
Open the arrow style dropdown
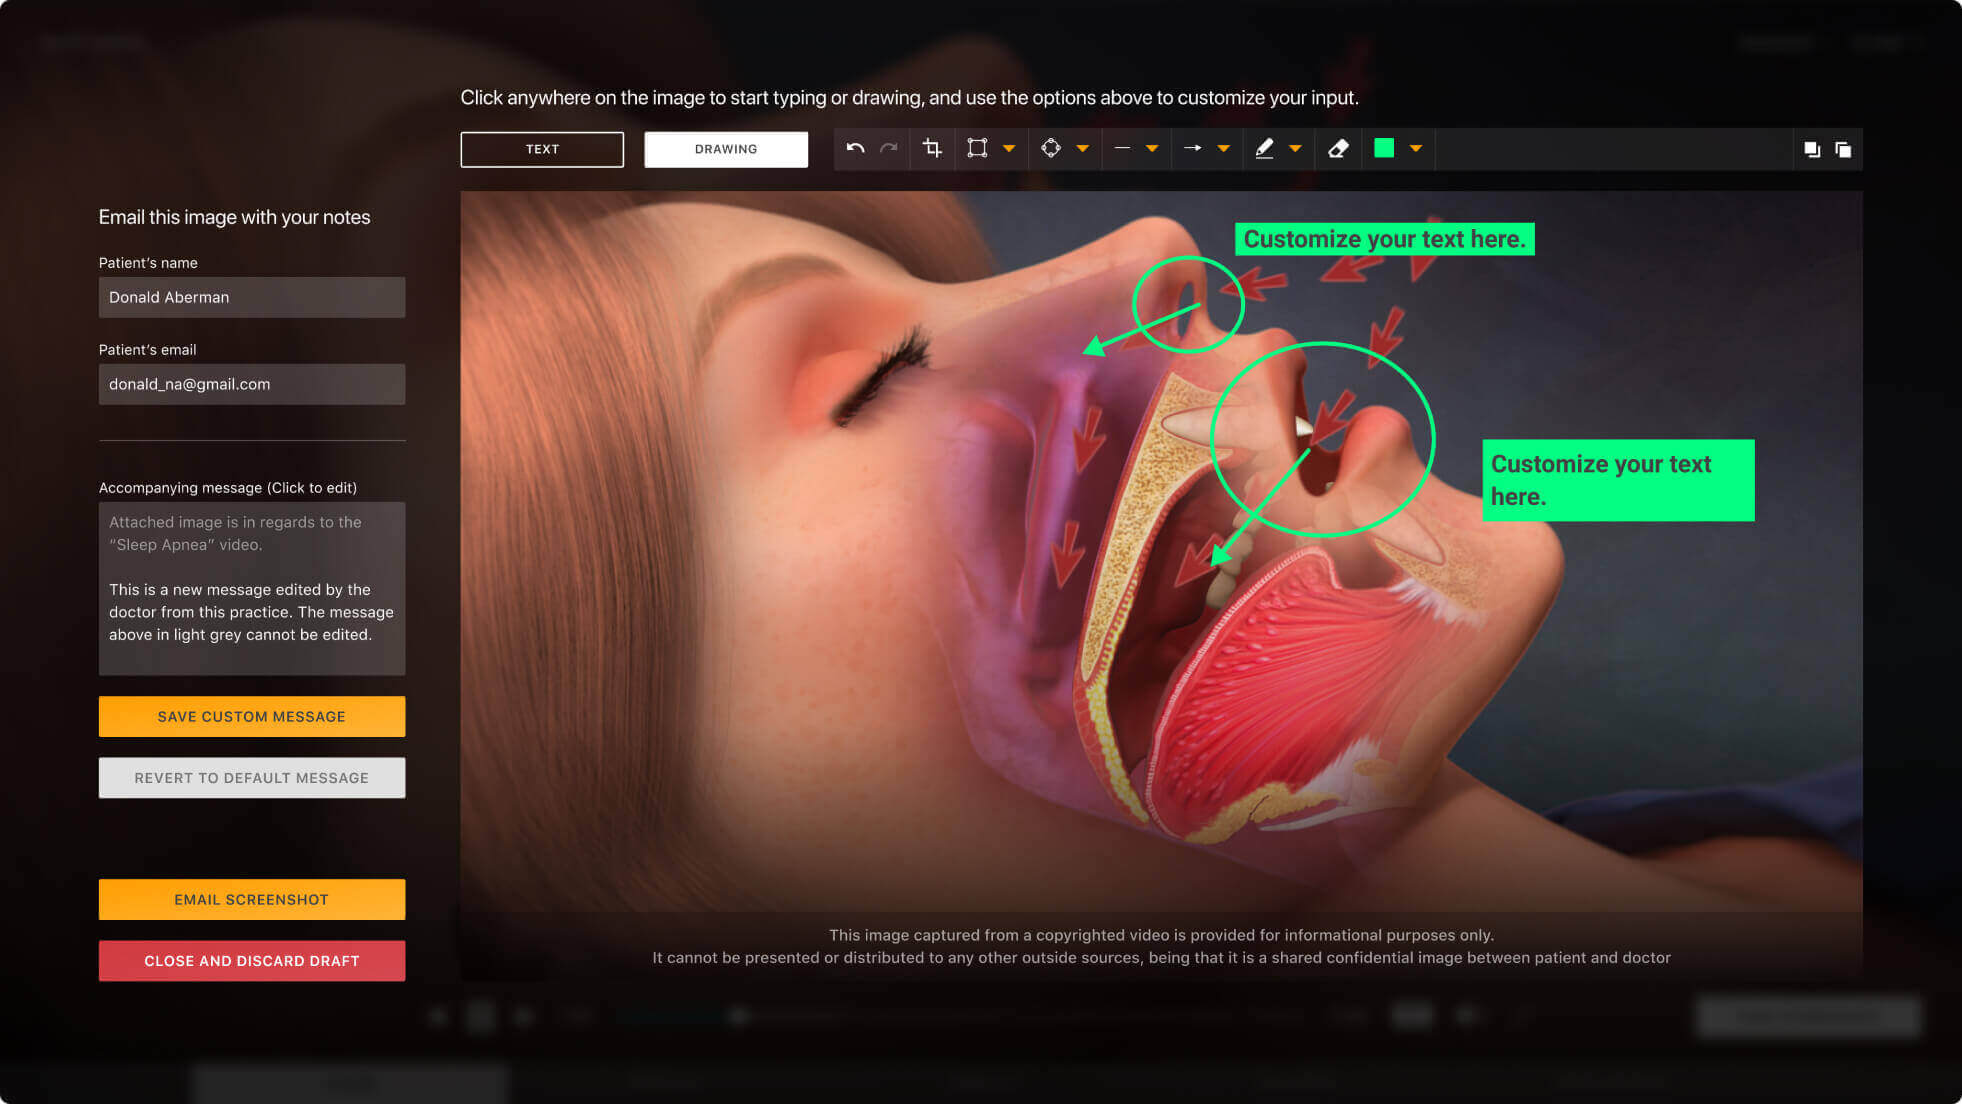pos(1223,149)
